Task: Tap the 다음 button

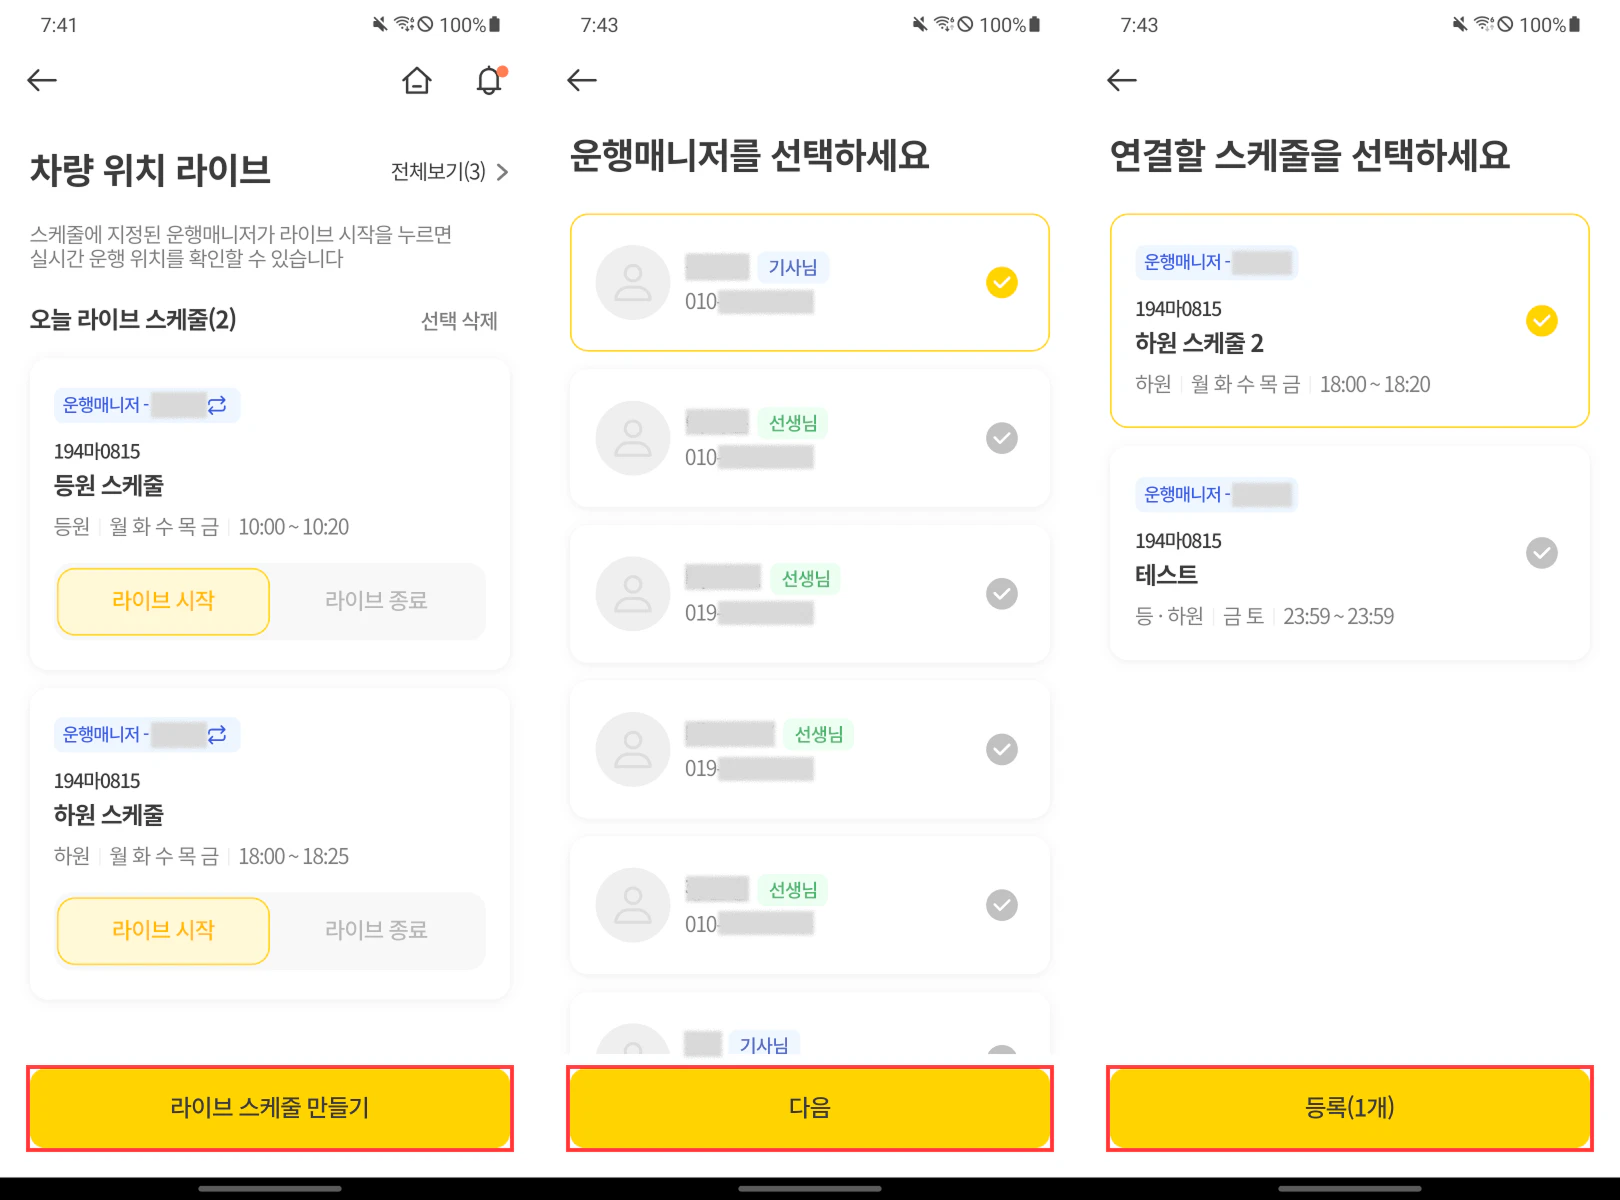Action: point(810,1108)
